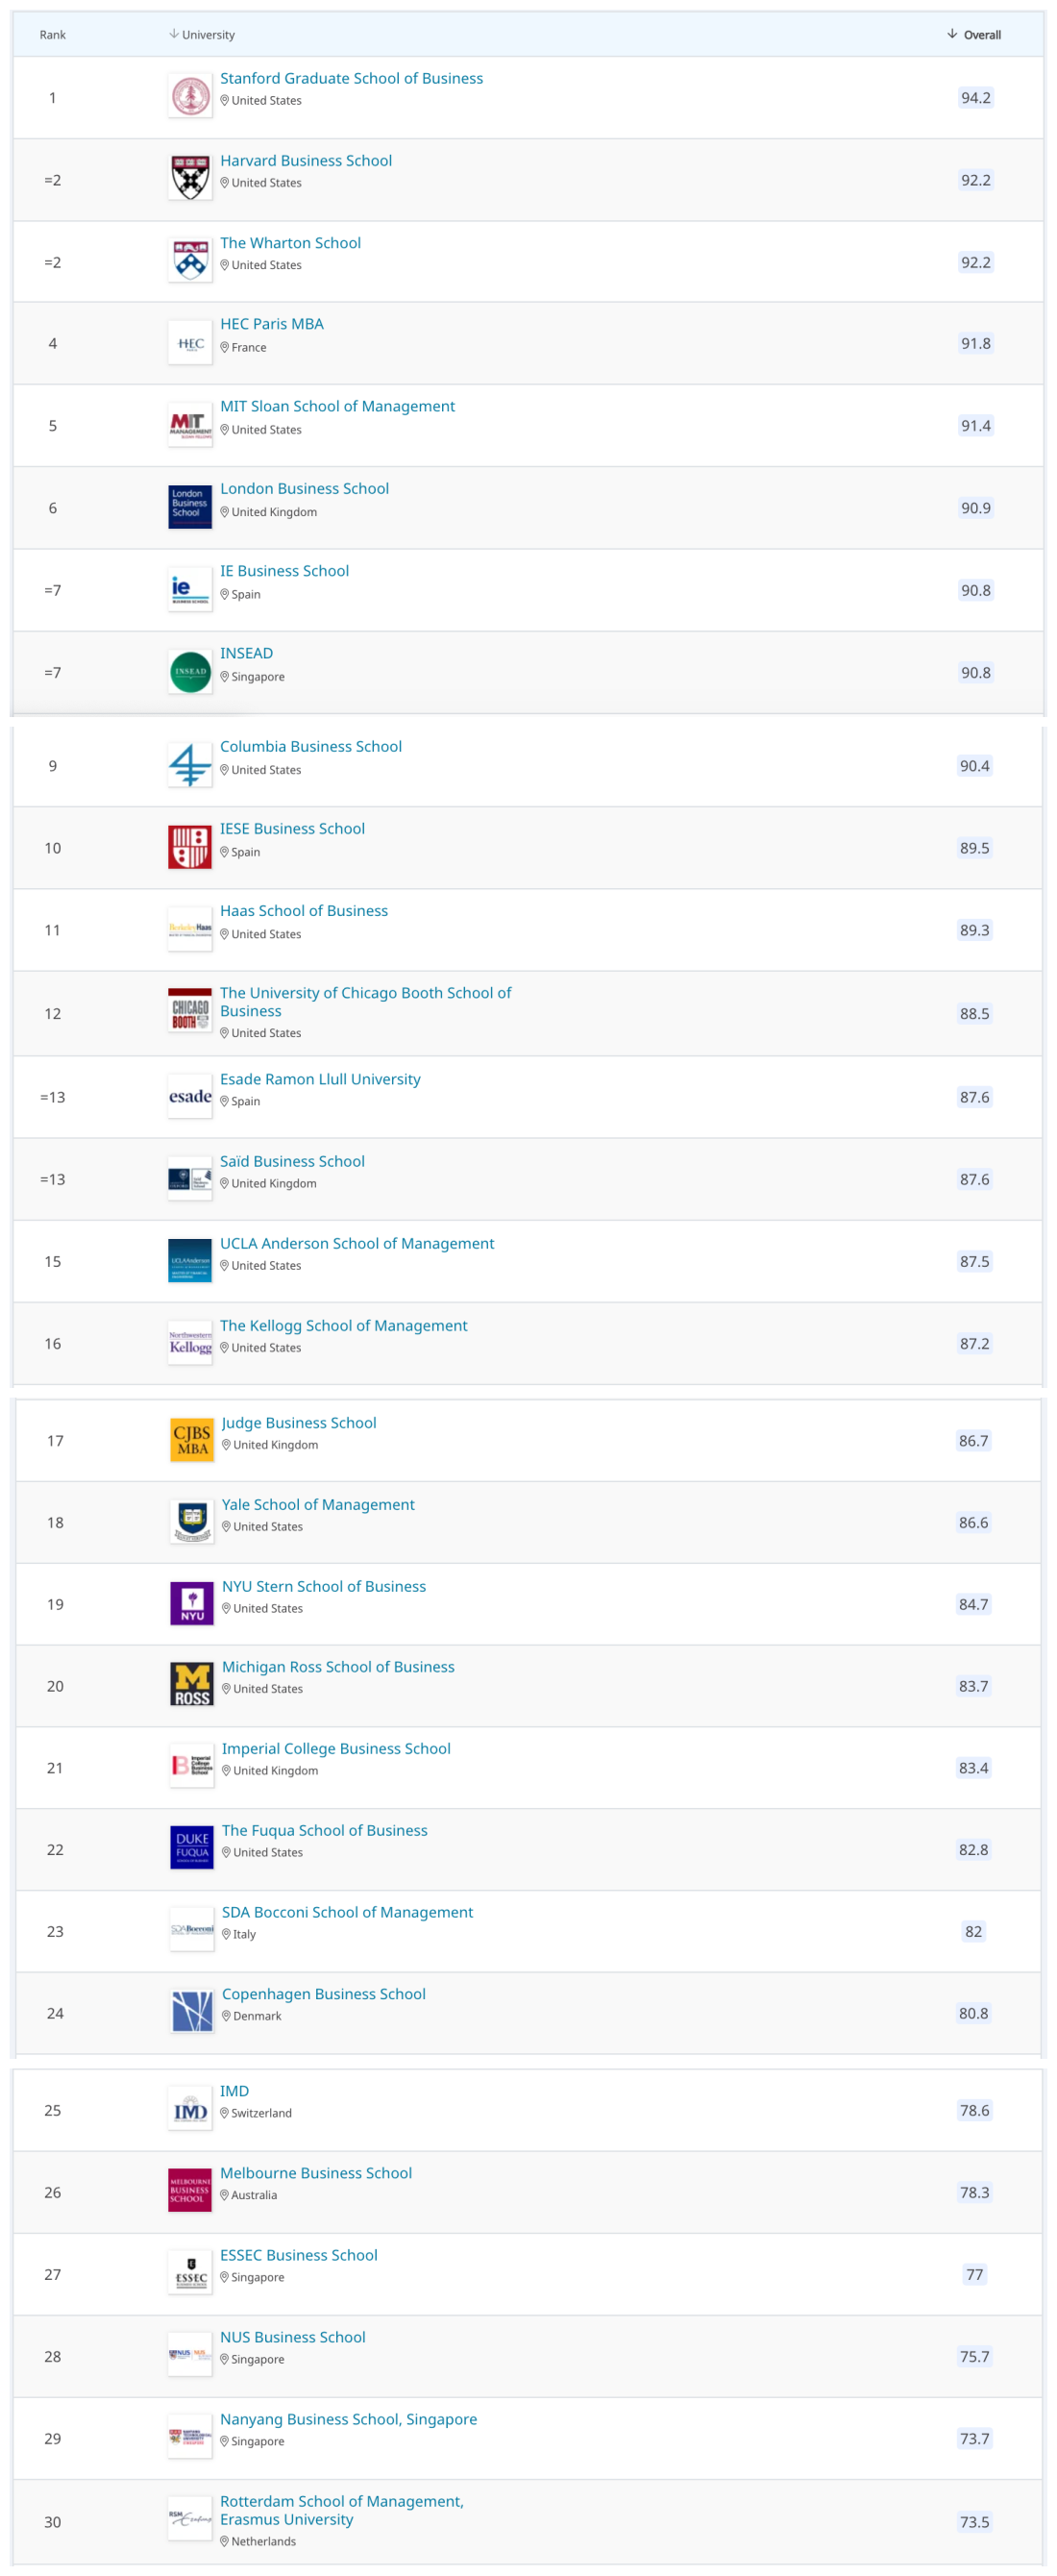Open the IMD link

(234, 2091)
